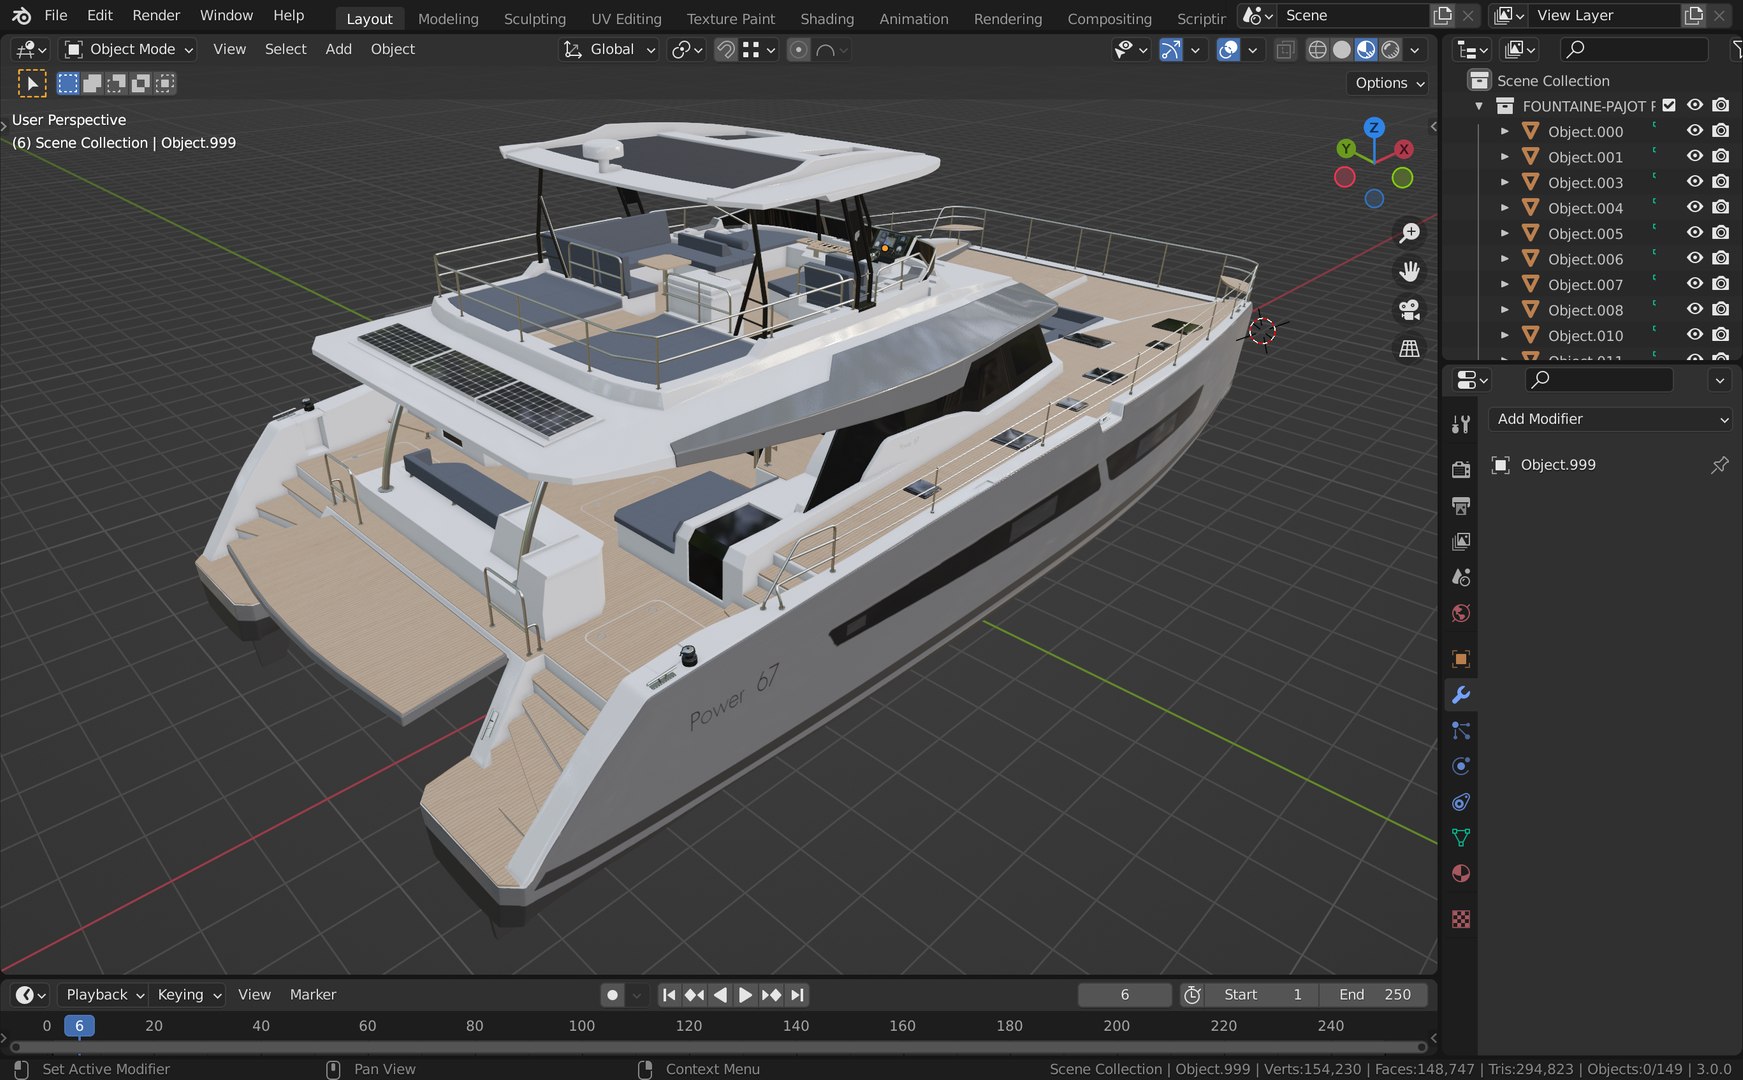Open the Tool properties tab
This screenshot has width=1743, height=1080.
[1461, 424]
